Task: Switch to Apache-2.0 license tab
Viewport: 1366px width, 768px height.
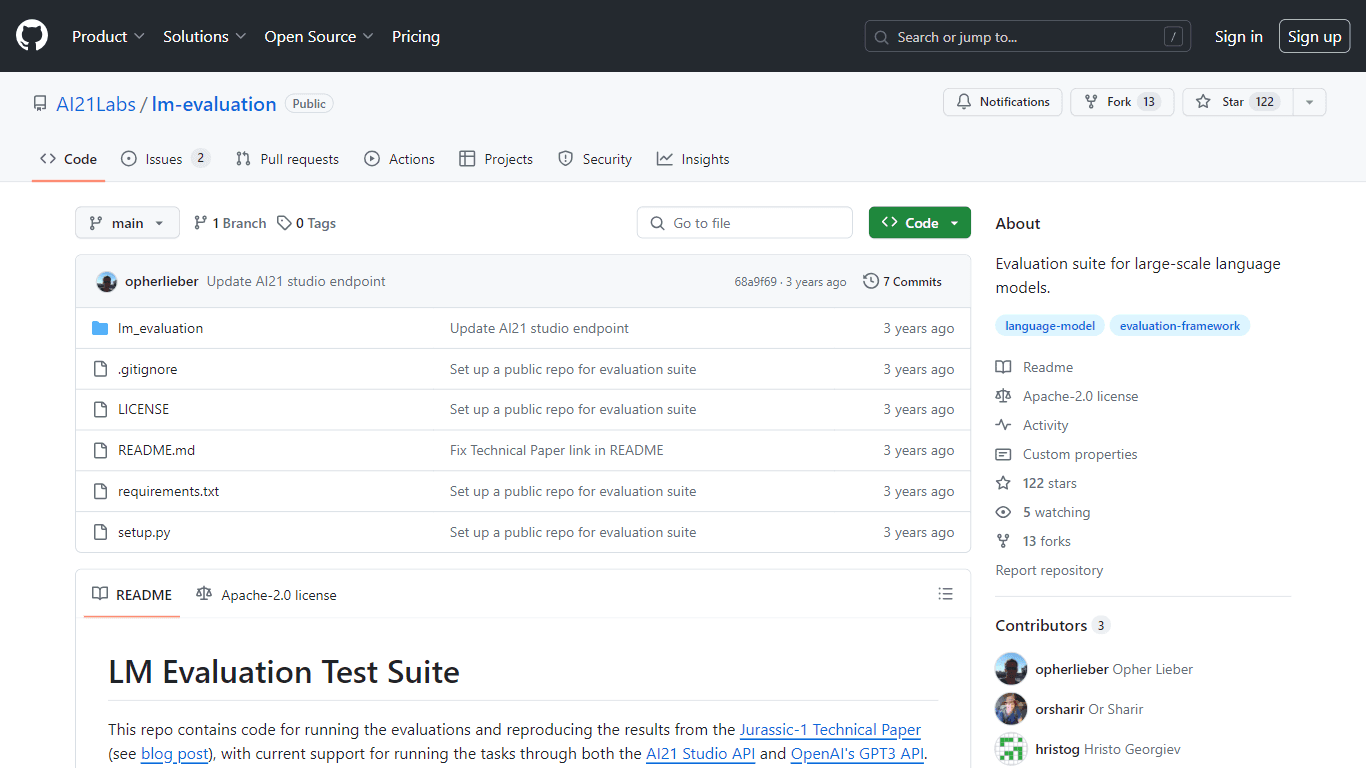Action: pyautogui.click(x=266, y=595)
